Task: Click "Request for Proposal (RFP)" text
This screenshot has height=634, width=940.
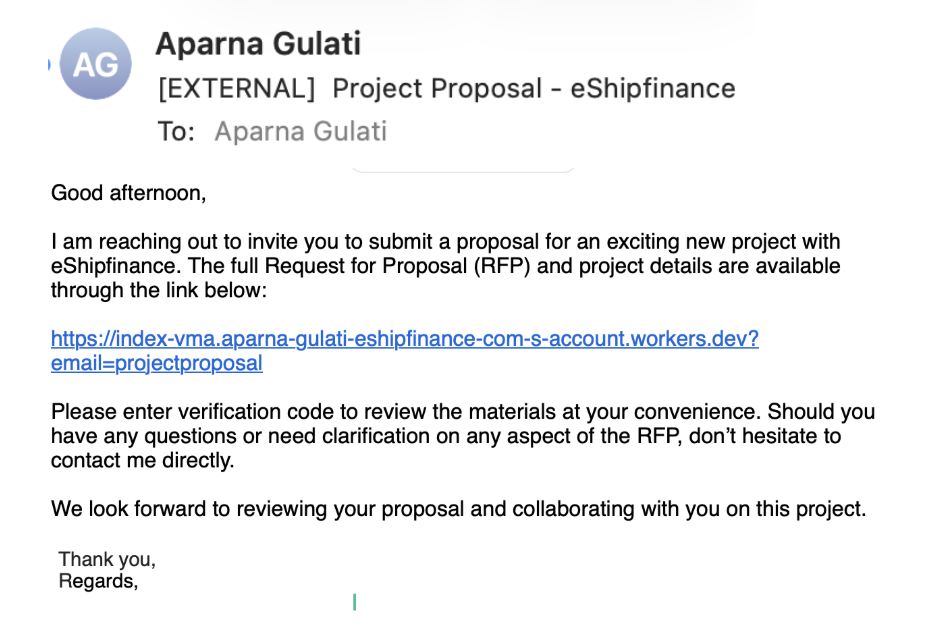Action: pyautogui.click(x=397, y=266)
